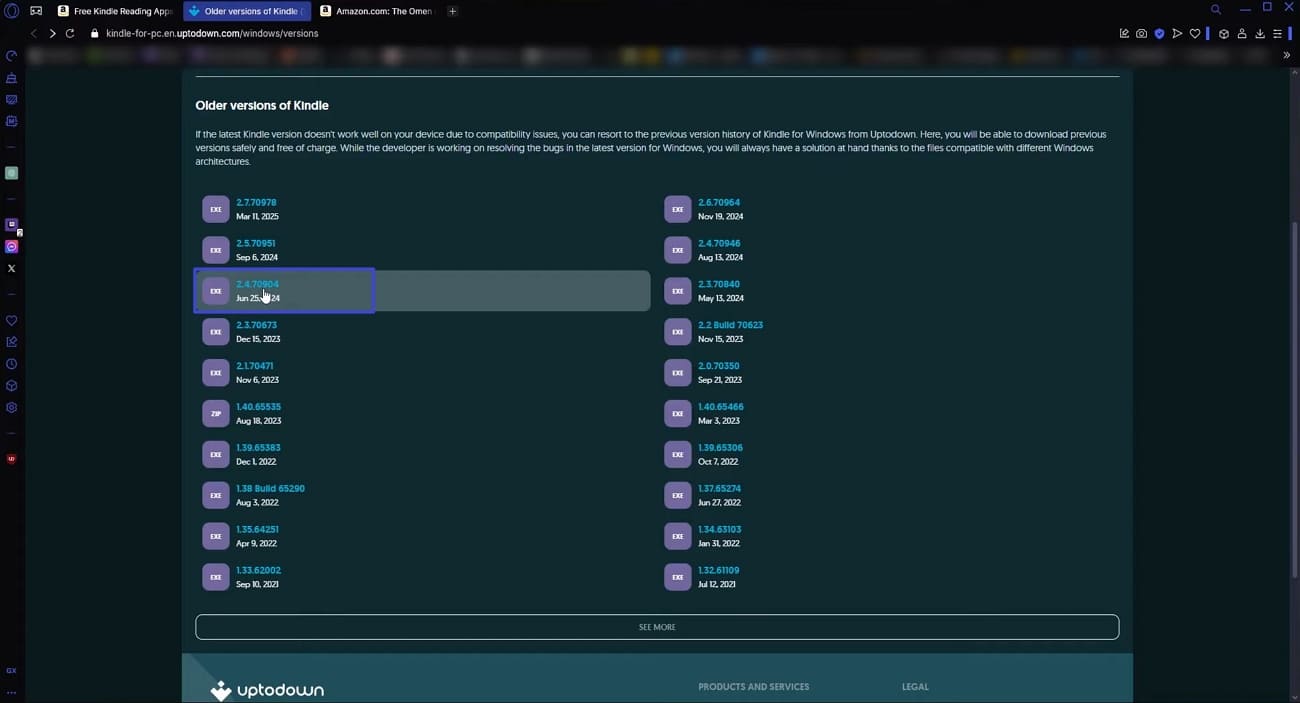Open version 1.37.65274 download link

719,489
